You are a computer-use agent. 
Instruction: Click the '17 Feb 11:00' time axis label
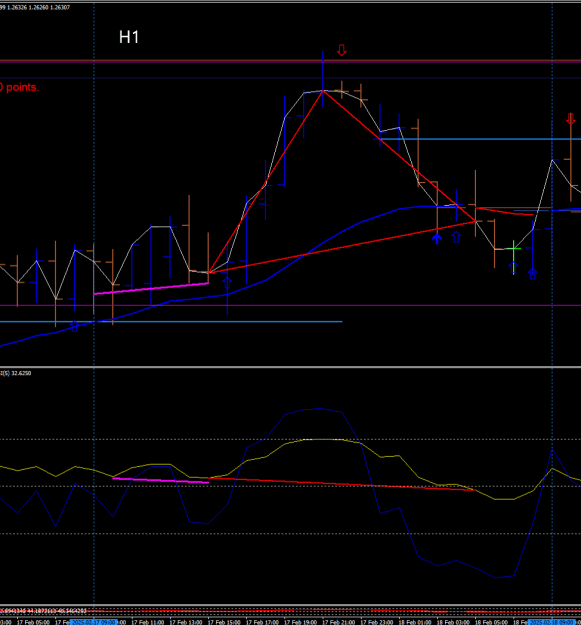tap(147, 622)
